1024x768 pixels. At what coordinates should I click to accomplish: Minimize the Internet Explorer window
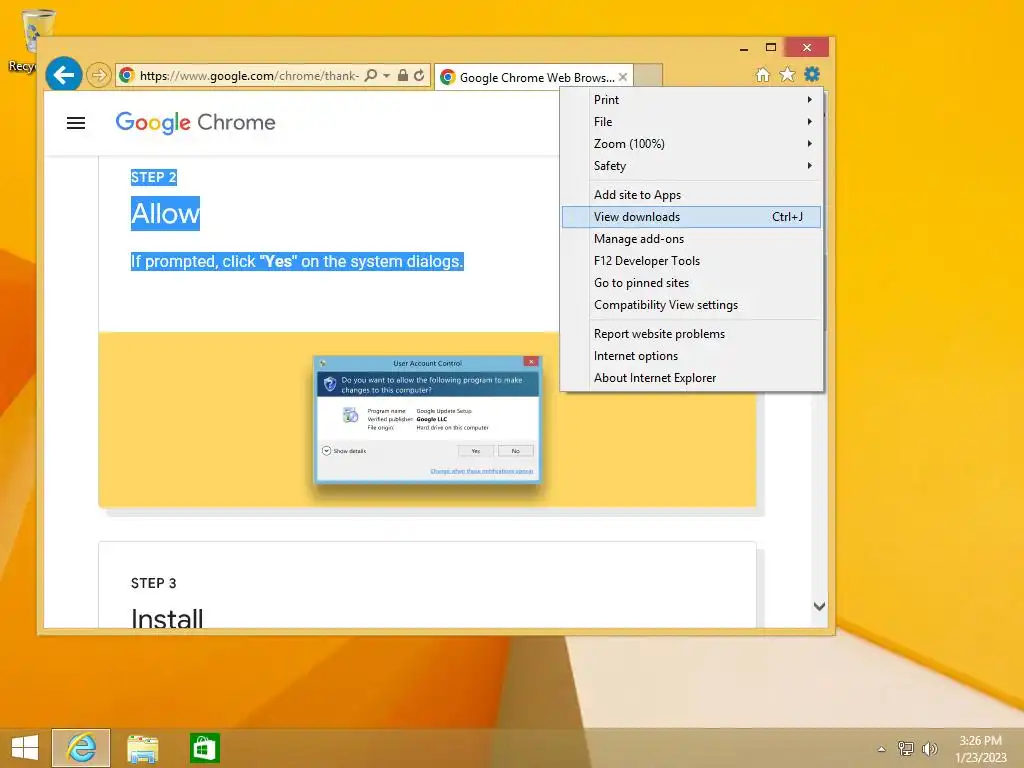744,48
